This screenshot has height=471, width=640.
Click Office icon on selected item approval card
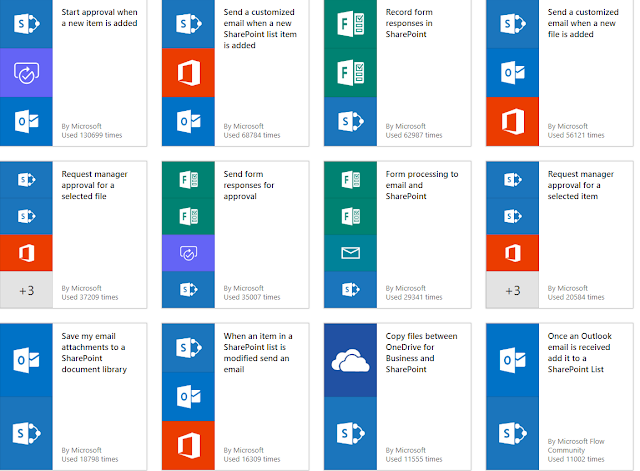[512, 253]
